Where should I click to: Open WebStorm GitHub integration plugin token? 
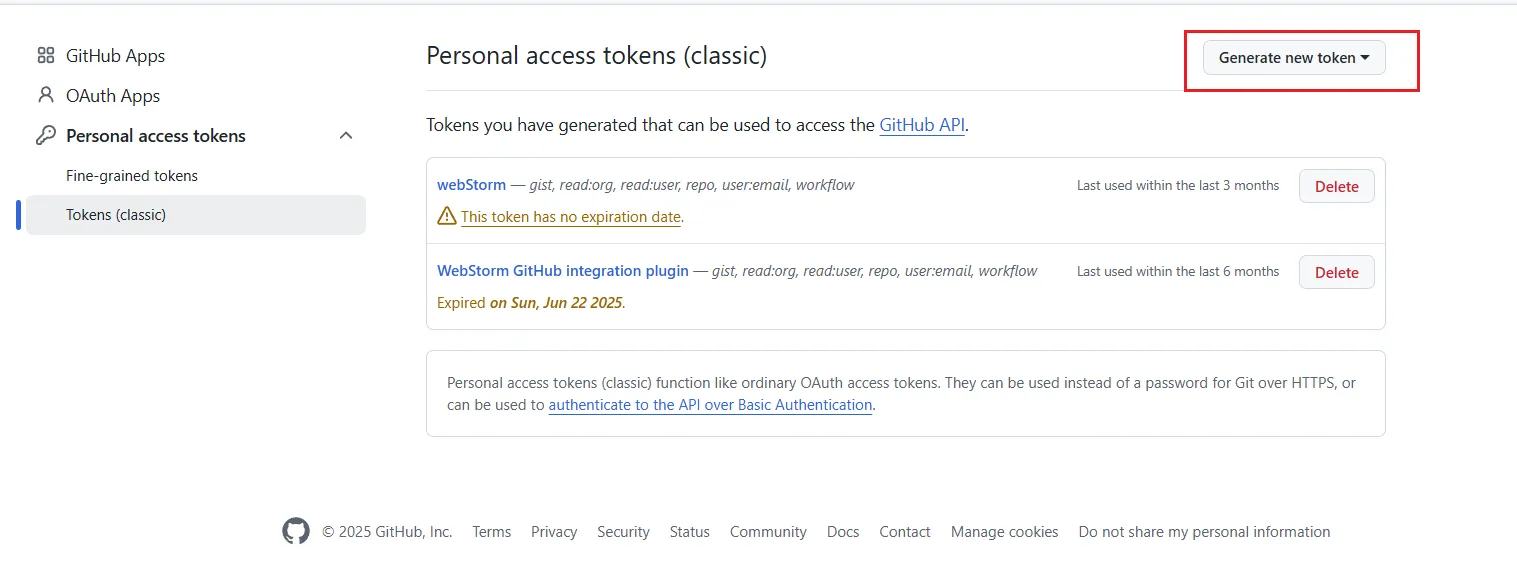[x=563, y=271]
